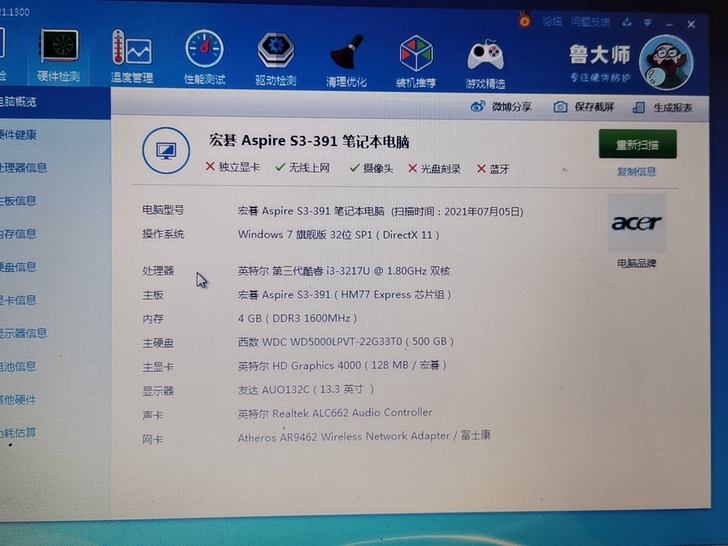This screenshot has width=728, height=546.
Task: Click the title 宏碁 Aspire S3-391 笔记本电脑
Action: pos(309,141)
